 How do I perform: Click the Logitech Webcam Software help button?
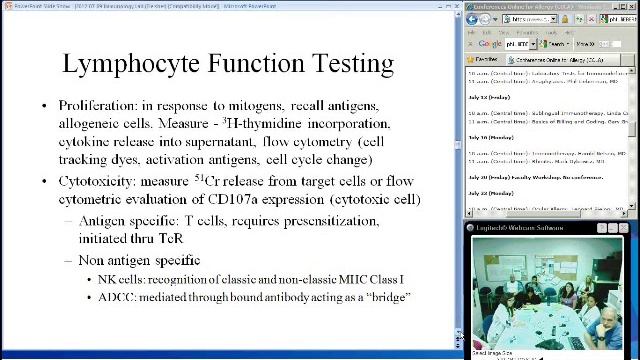[601, 228]
